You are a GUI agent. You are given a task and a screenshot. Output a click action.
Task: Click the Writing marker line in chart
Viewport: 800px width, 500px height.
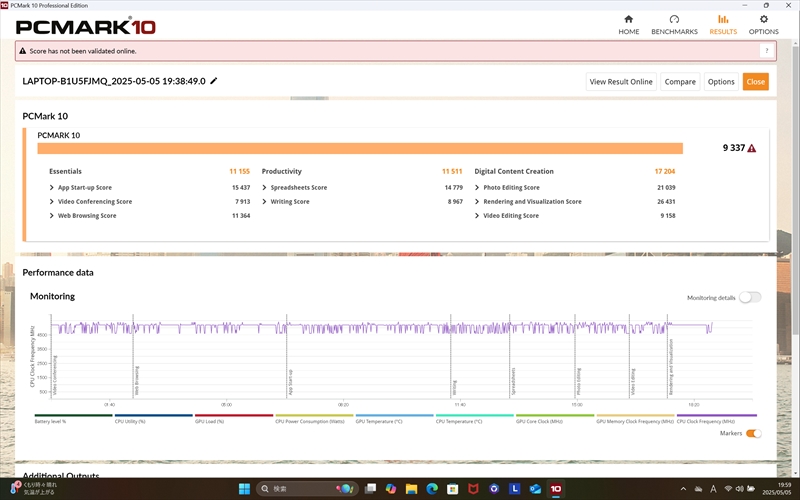tap(451, 356)
